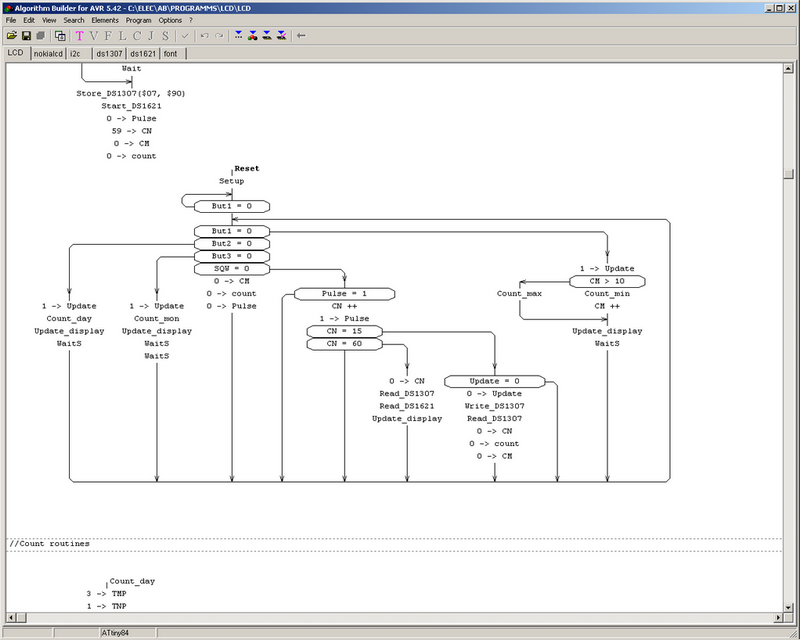Click the Save floppy disk icon

(x=26, y=35)
